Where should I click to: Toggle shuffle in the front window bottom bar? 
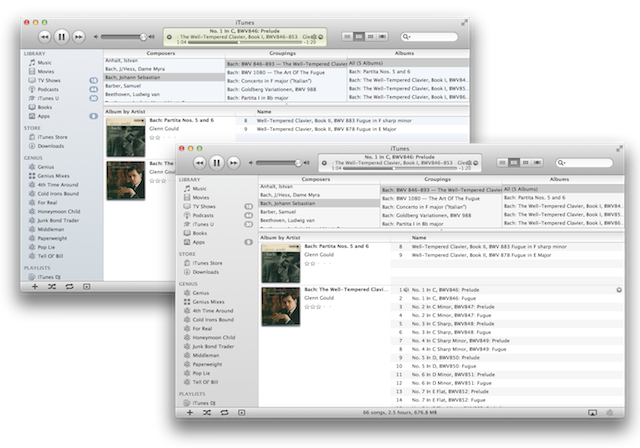point(207,413)
